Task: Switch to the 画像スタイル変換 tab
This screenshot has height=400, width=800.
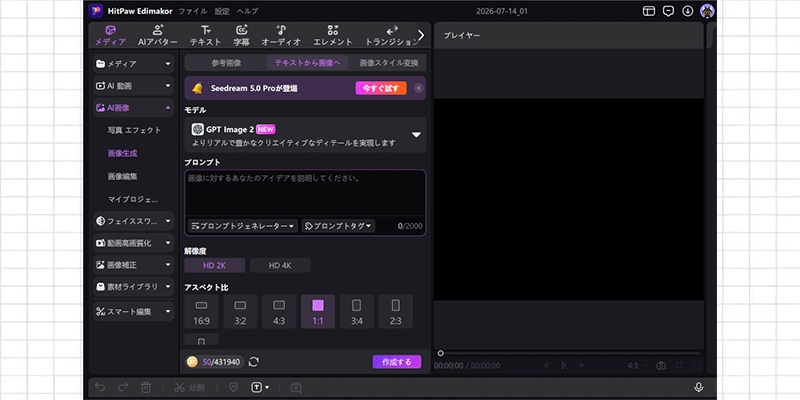Action: click(389, 63)
